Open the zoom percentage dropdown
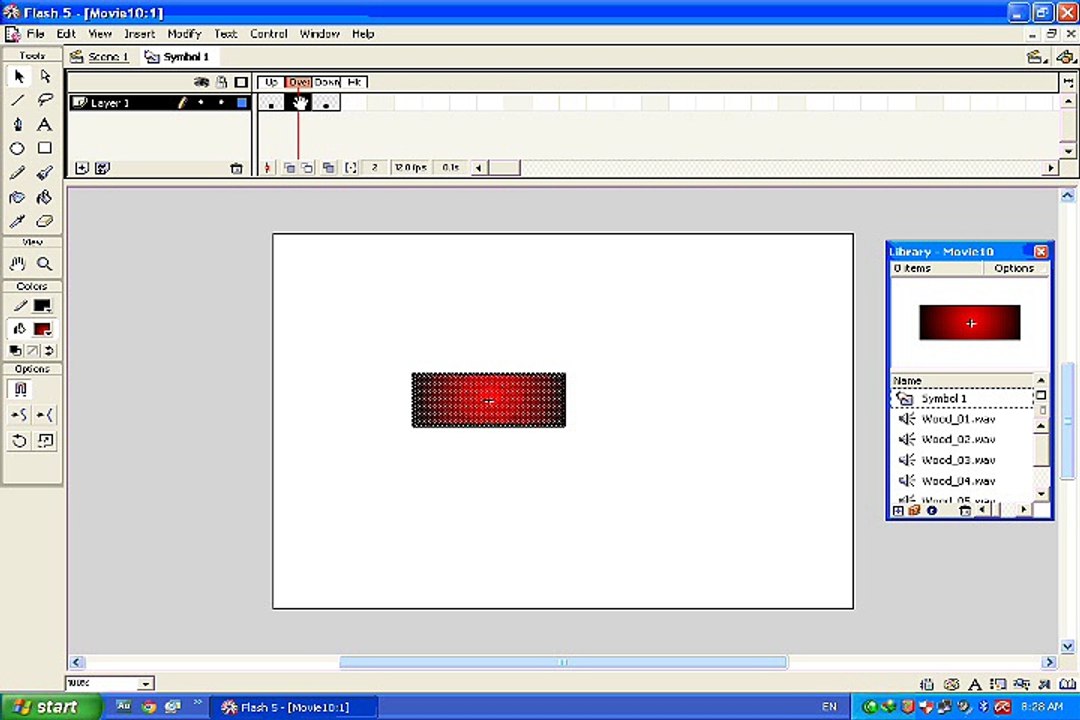Screen dimensions: 1080x720 145,683
